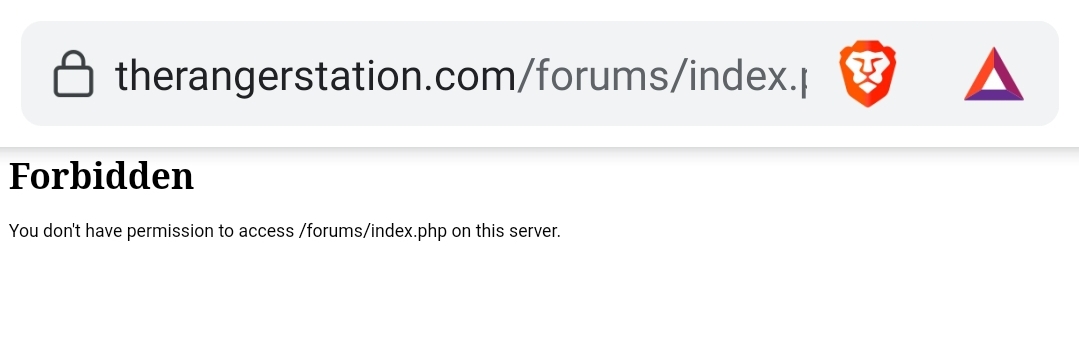
Task: Click 'index.php' in the body text
Action: pos(409,231)
